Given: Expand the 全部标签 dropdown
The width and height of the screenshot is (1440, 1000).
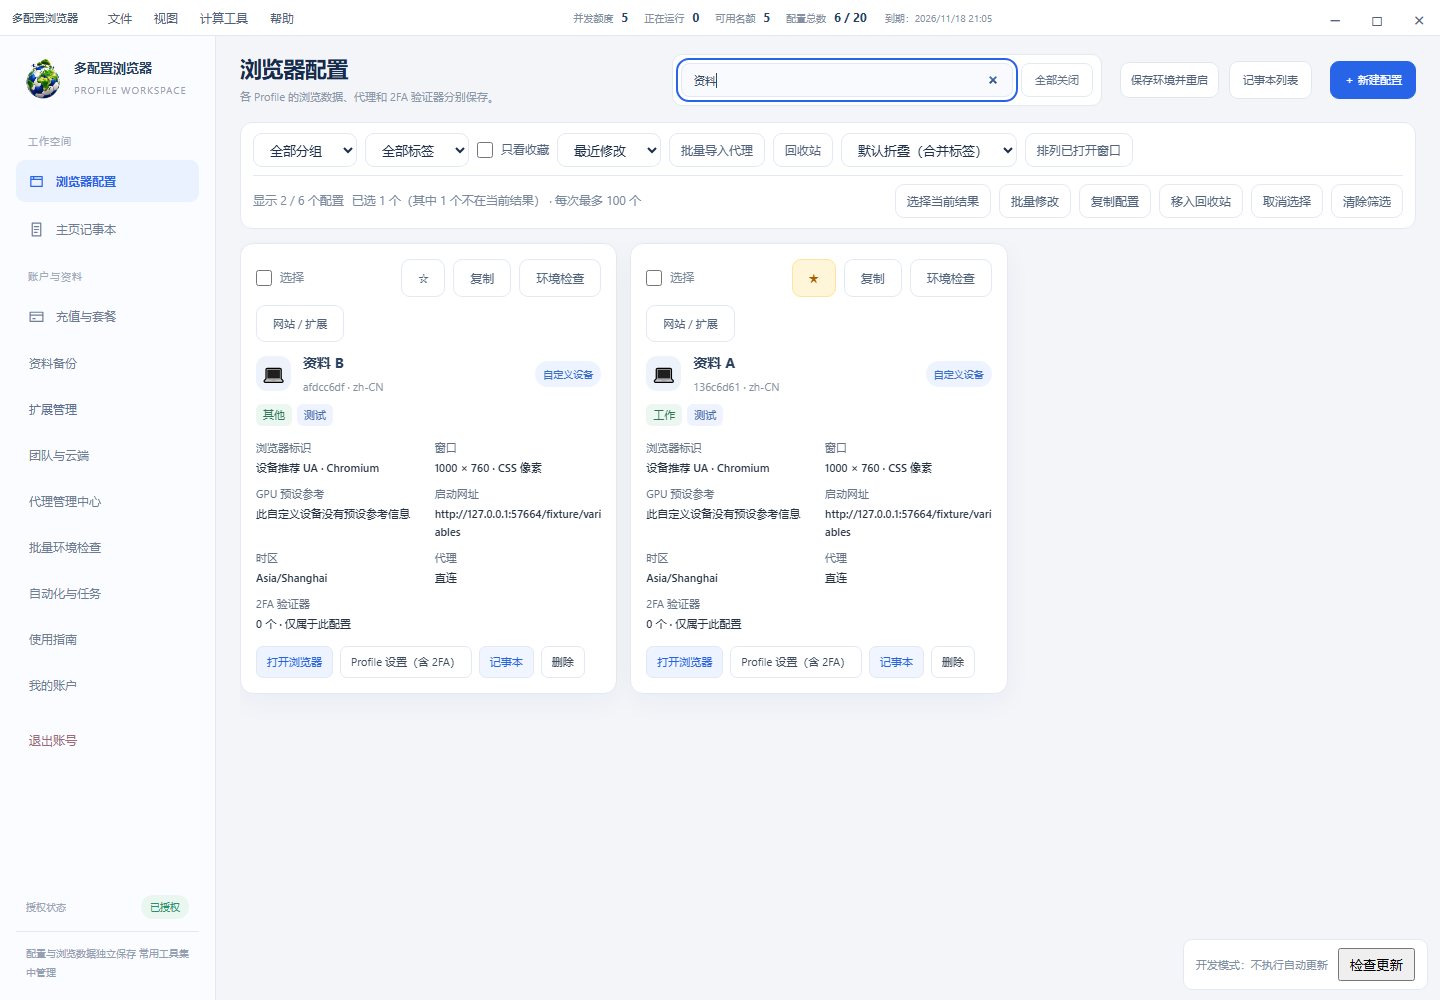Looking at the screenshot, I should [x=417, y=151].
